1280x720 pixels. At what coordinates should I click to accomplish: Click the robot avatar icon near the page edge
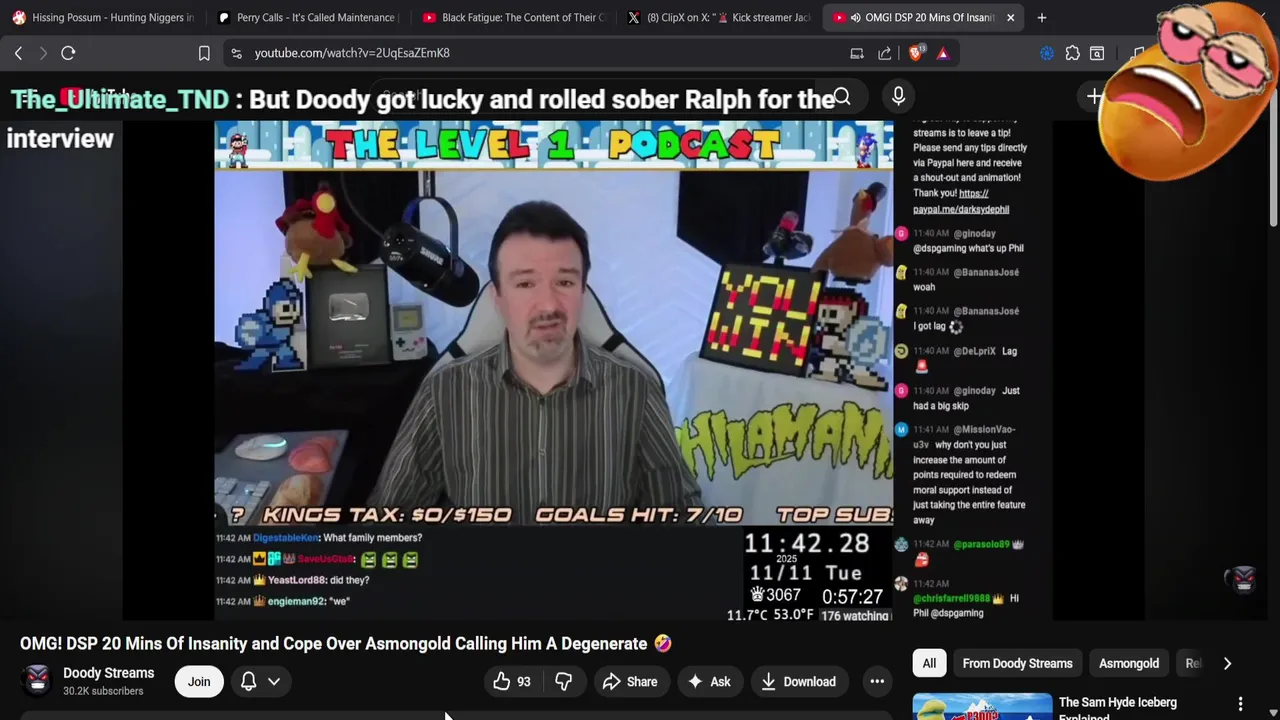[x=1243, y=578]
